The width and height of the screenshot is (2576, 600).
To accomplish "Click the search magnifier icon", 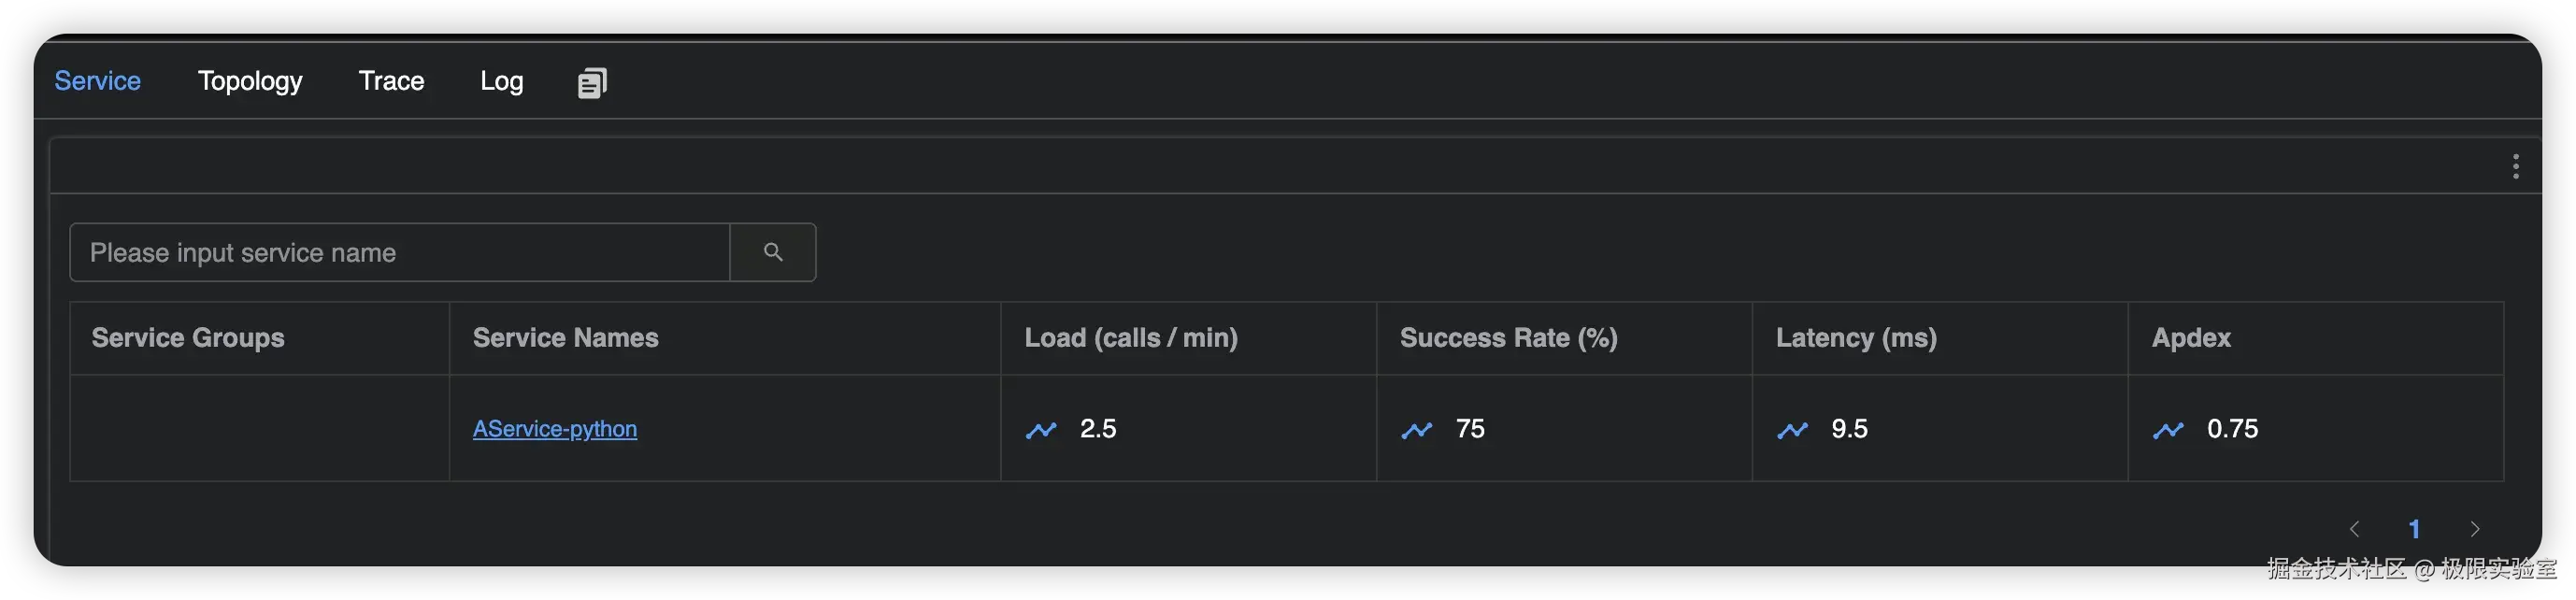I will (773, 252).
